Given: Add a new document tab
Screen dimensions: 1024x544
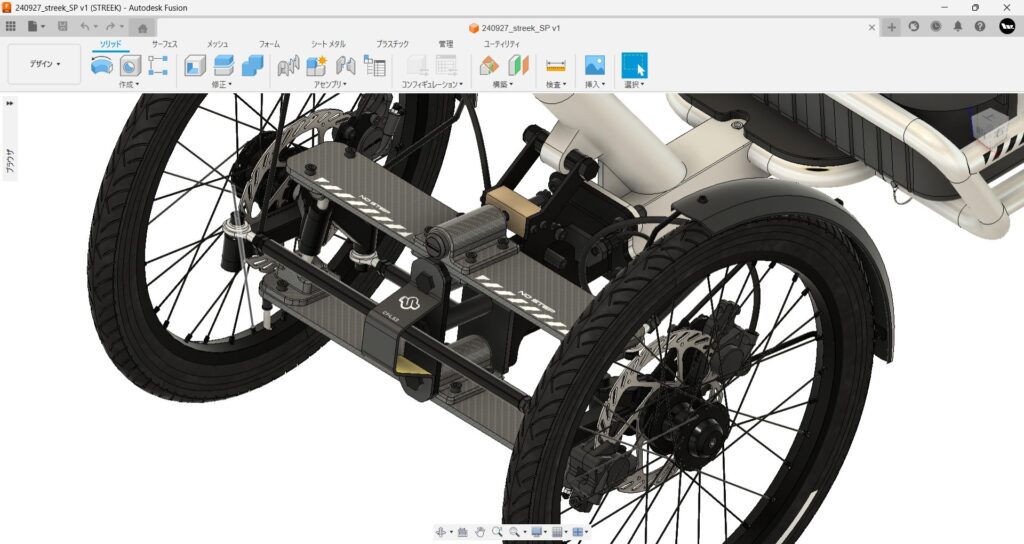Looking at the screenshot, I should (x=891, y=27).
